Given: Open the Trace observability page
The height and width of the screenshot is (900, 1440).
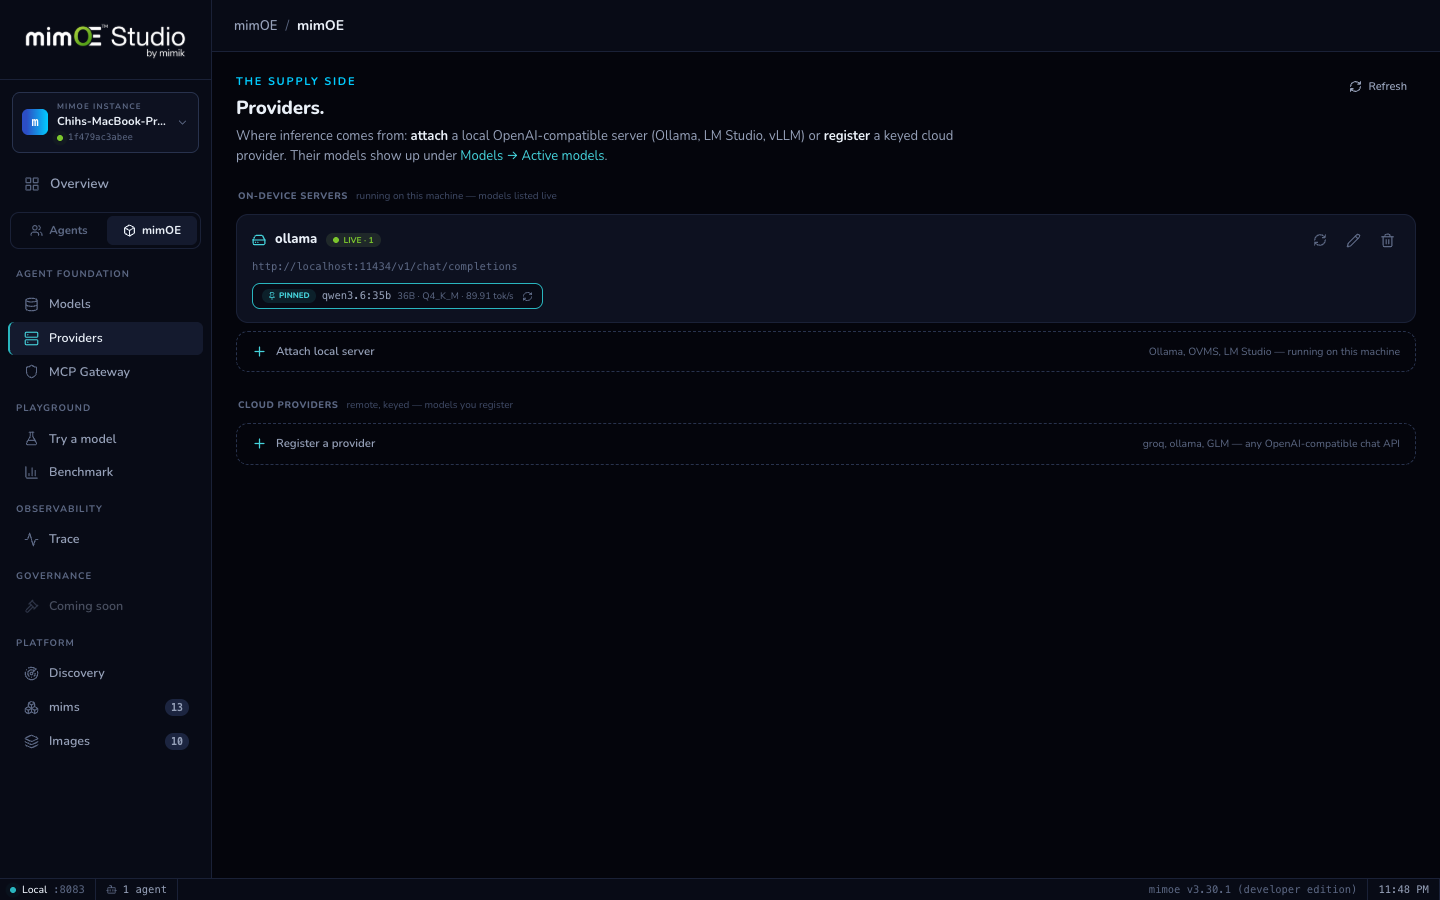Looking at the screenshot, I should 105,539.
